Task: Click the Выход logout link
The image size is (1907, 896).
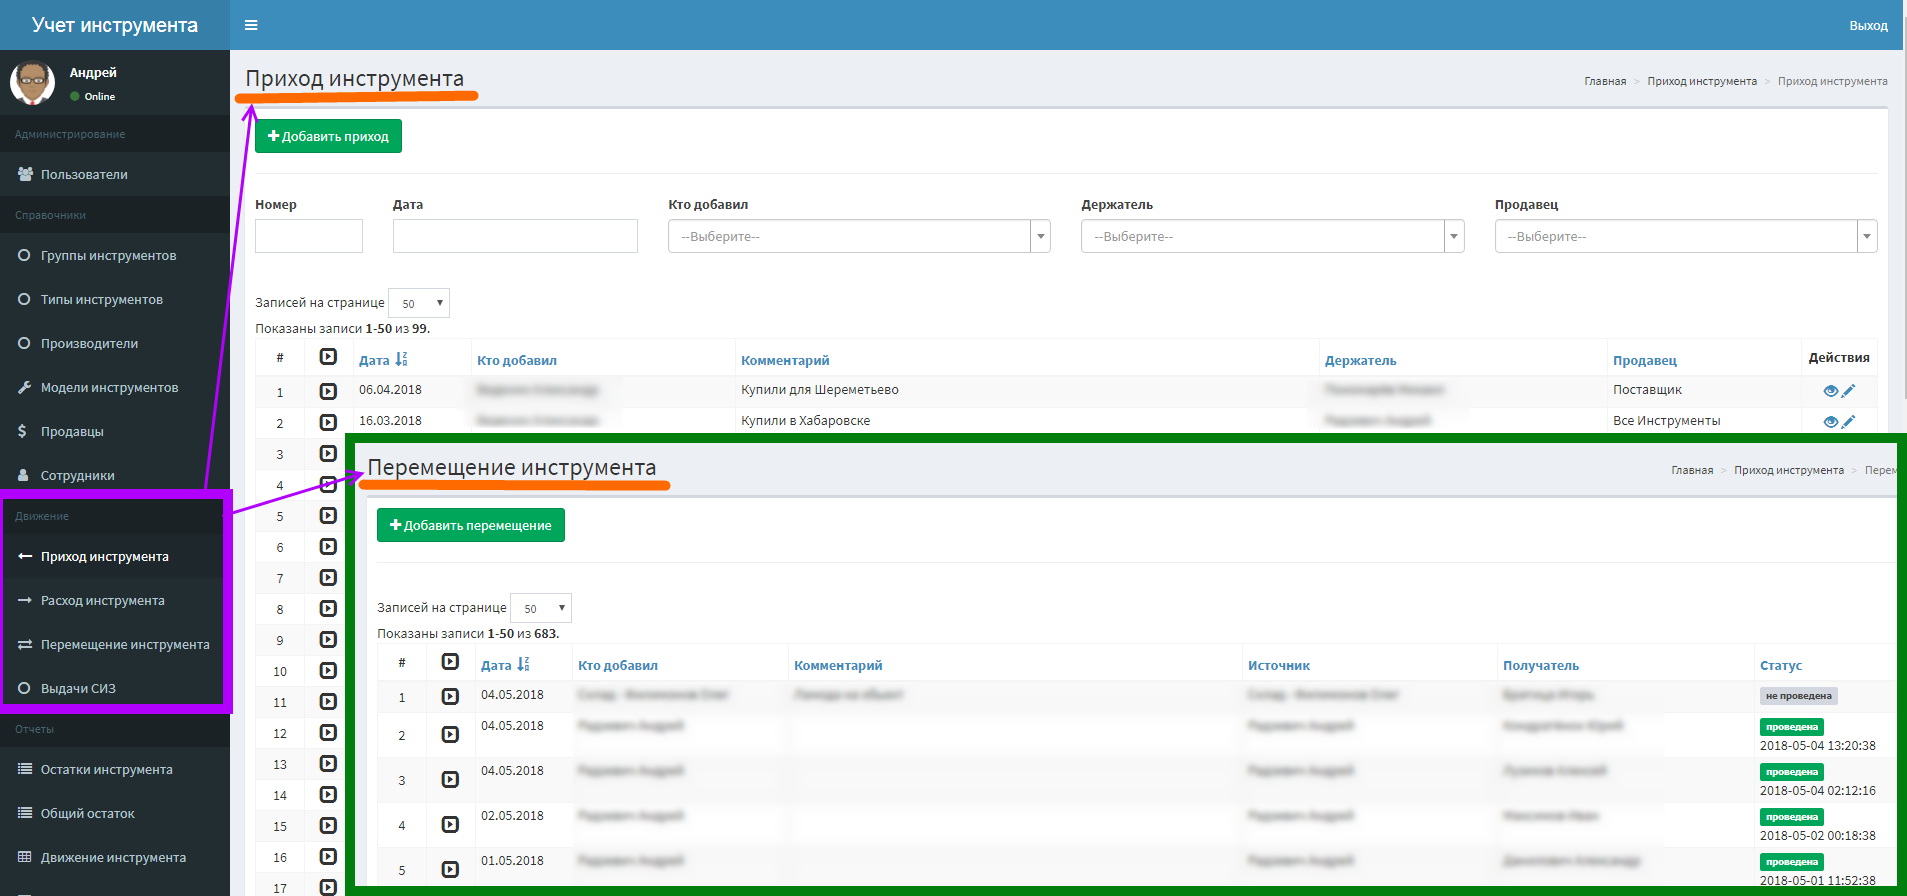Action: [x=1868, y=25]
